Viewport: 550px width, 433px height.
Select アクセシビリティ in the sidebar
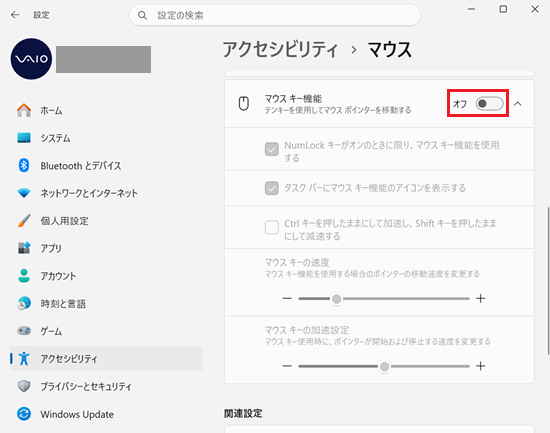(x=106, y=358)
